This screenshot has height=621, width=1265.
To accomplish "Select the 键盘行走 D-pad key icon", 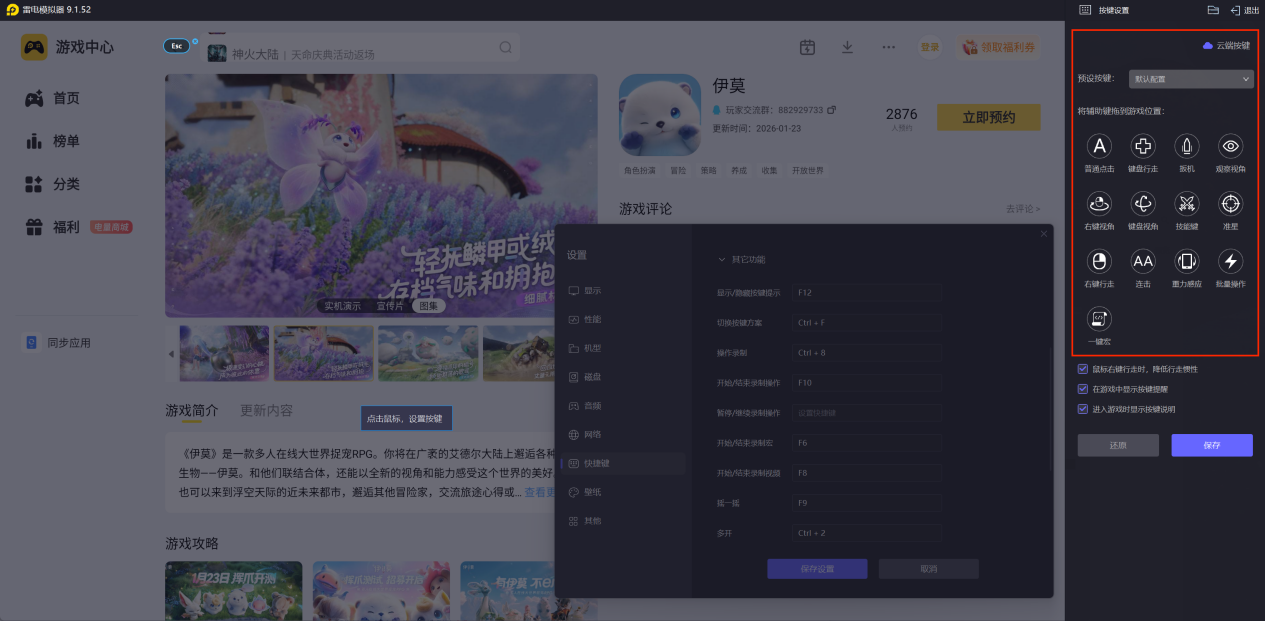I will 1143,147.
